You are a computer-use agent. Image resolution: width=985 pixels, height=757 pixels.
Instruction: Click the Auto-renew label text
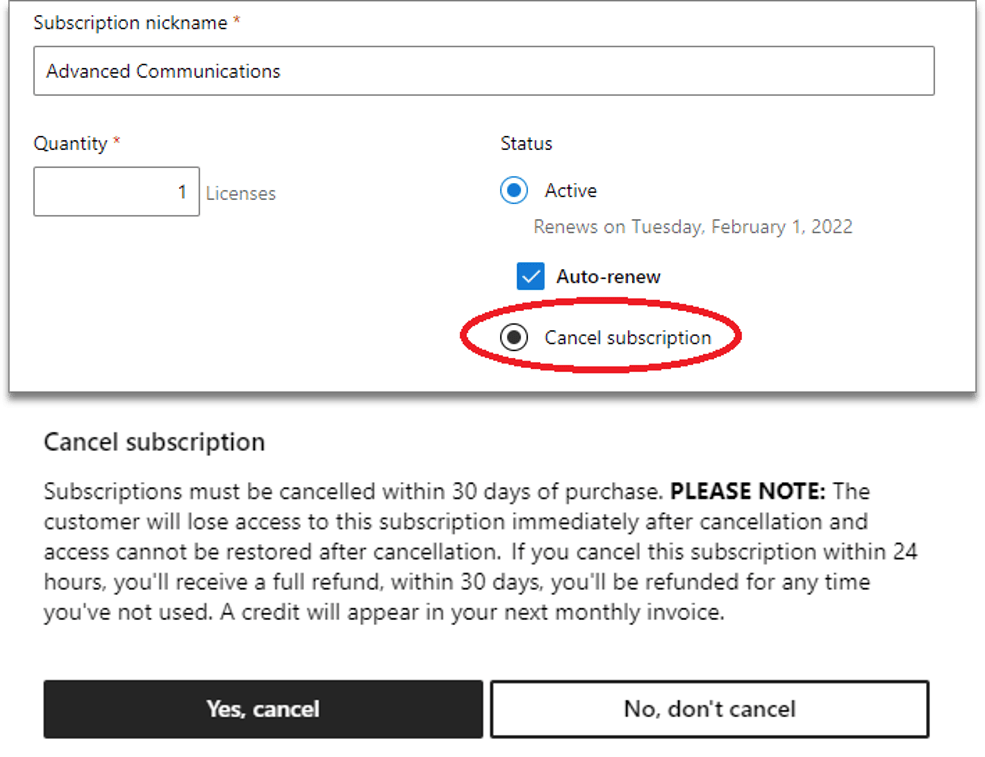click(608, 277)
